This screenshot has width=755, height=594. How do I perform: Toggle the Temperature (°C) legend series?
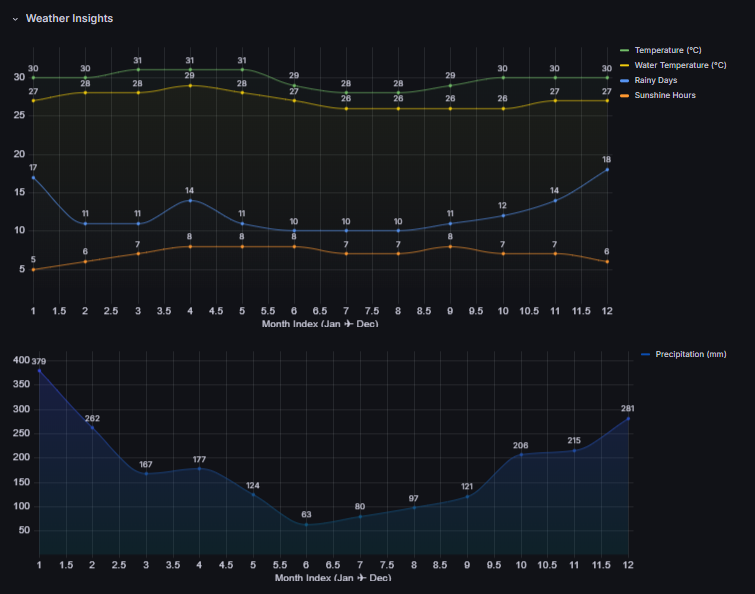[667, 50]
